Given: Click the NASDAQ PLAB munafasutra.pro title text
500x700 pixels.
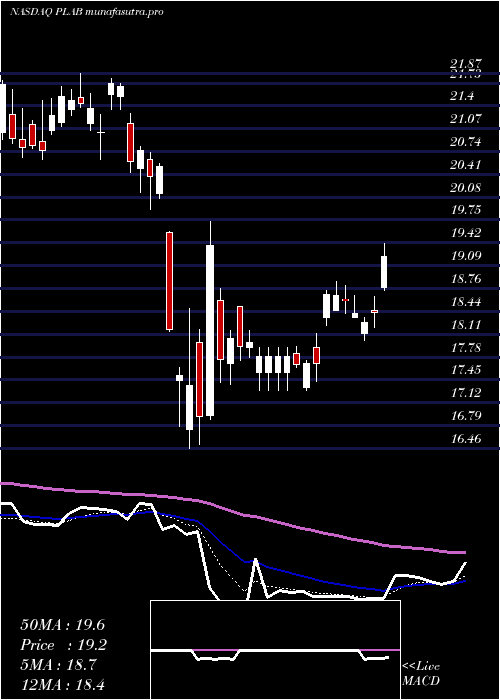Looking at the screenshot, I should coord(87,12).
